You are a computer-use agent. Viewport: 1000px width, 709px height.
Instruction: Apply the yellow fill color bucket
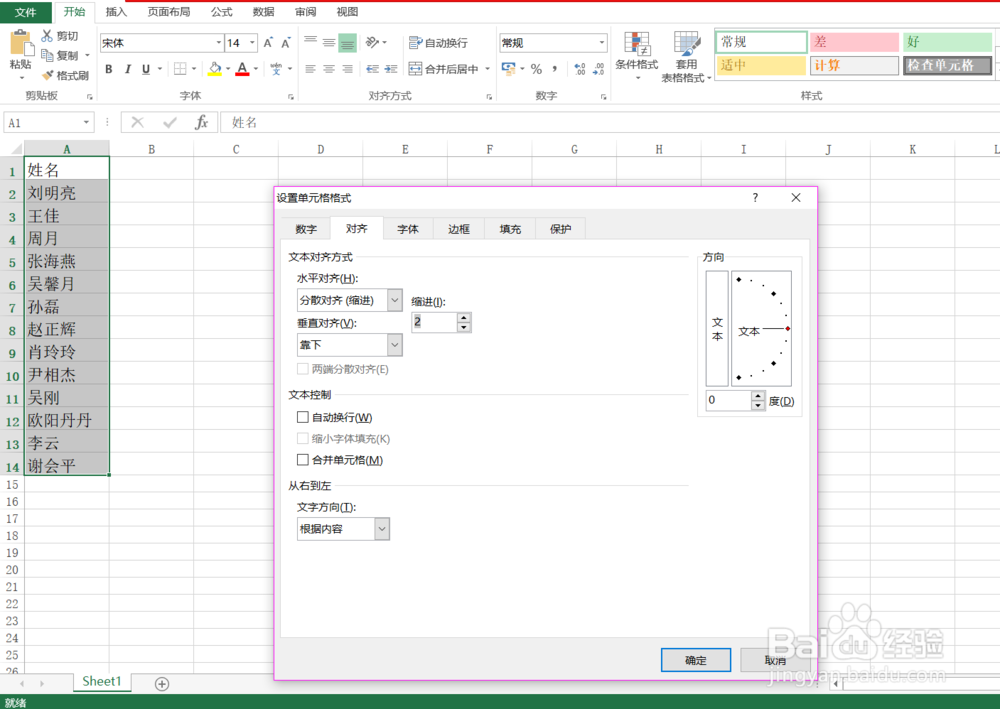click(x=215, y=69)
